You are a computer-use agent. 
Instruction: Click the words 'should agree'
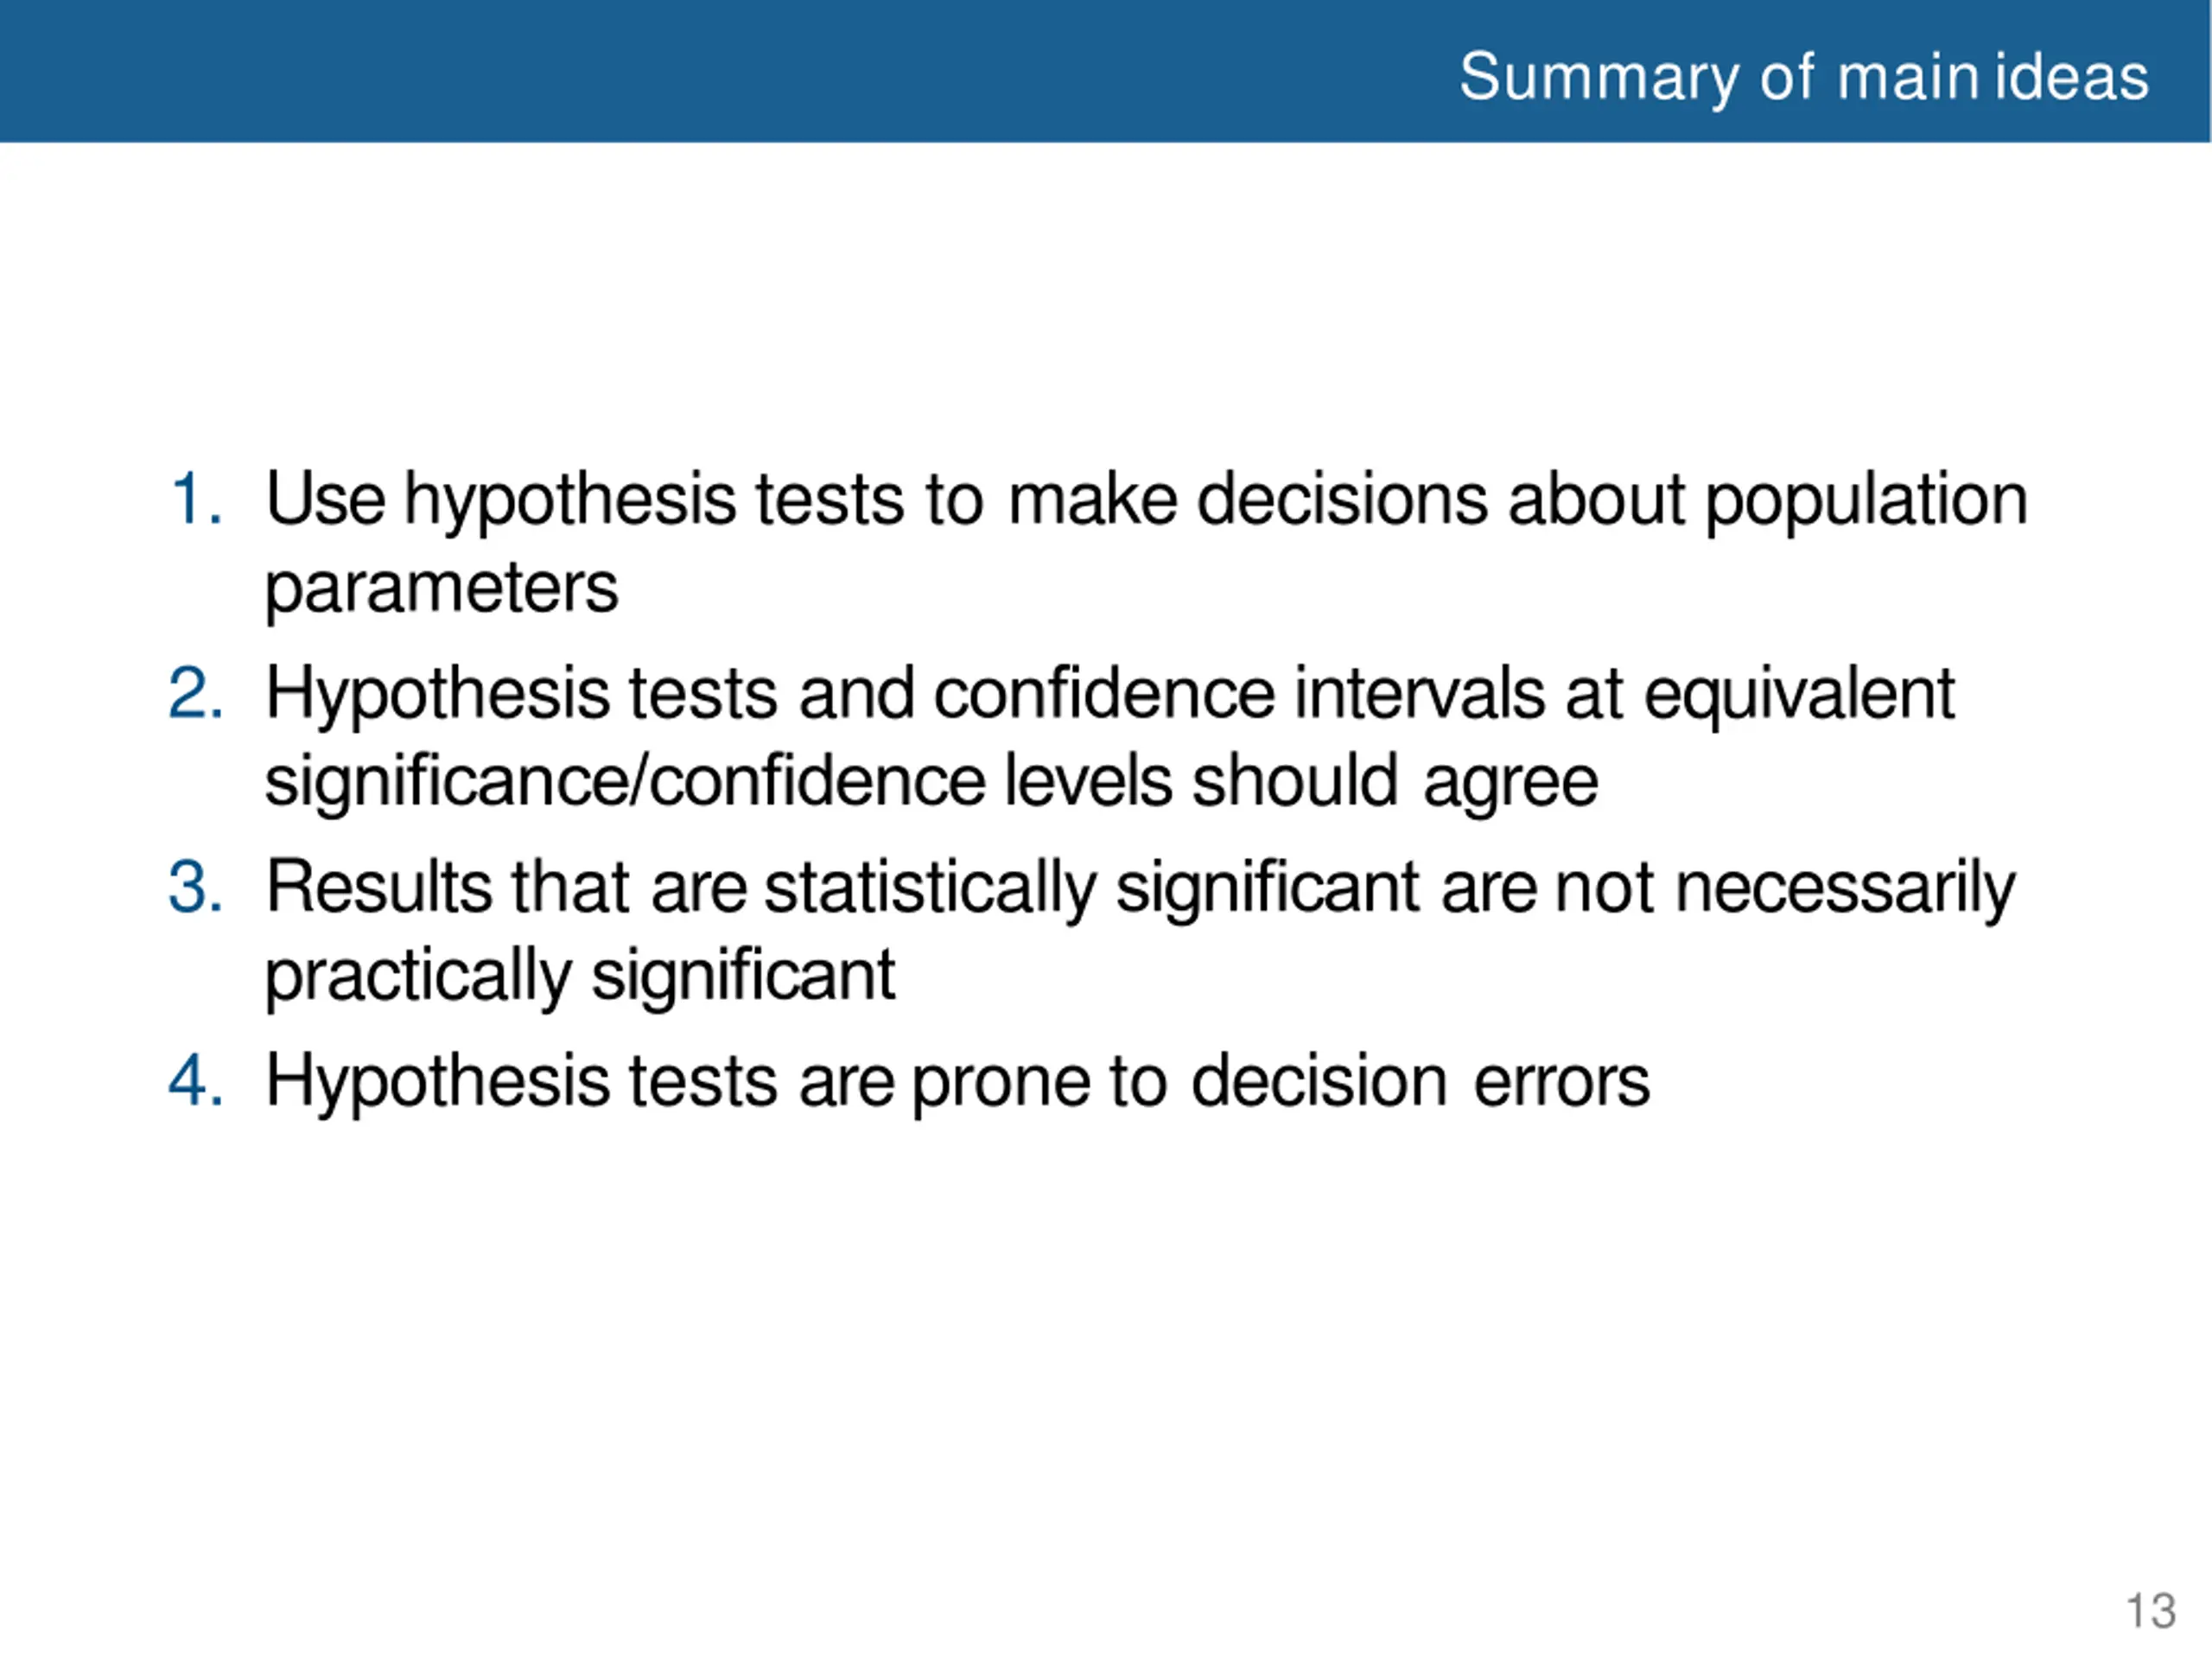pos(1396,783)
